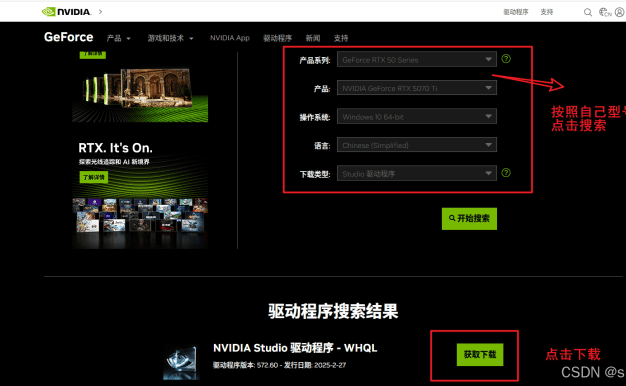Open NVIDIA App in navigation bar

point(230,38)
